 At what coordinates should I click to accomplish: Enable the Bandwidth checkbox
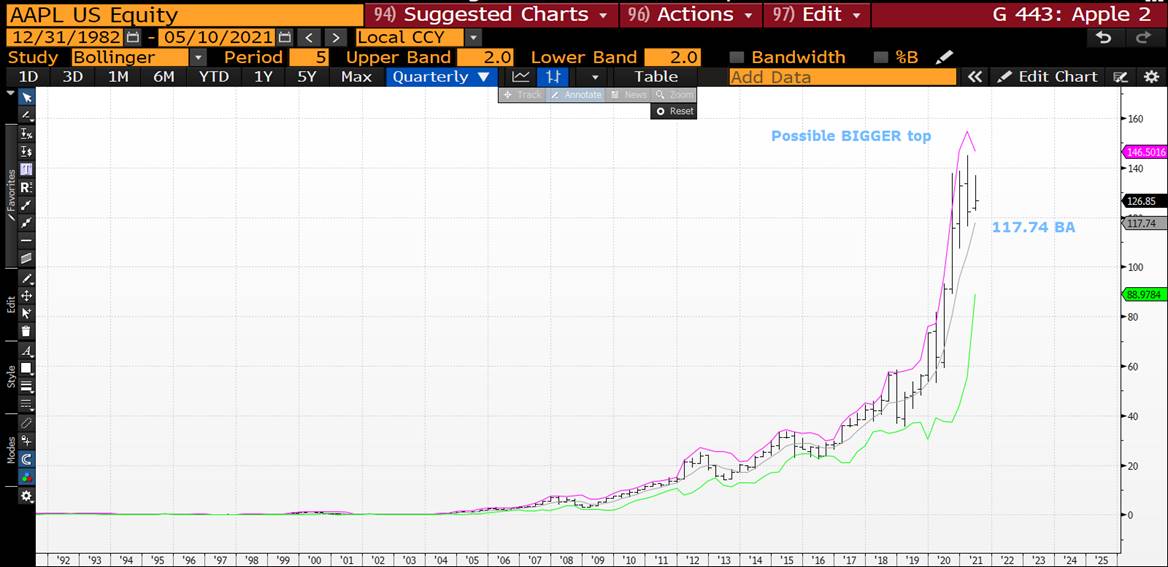737,57
